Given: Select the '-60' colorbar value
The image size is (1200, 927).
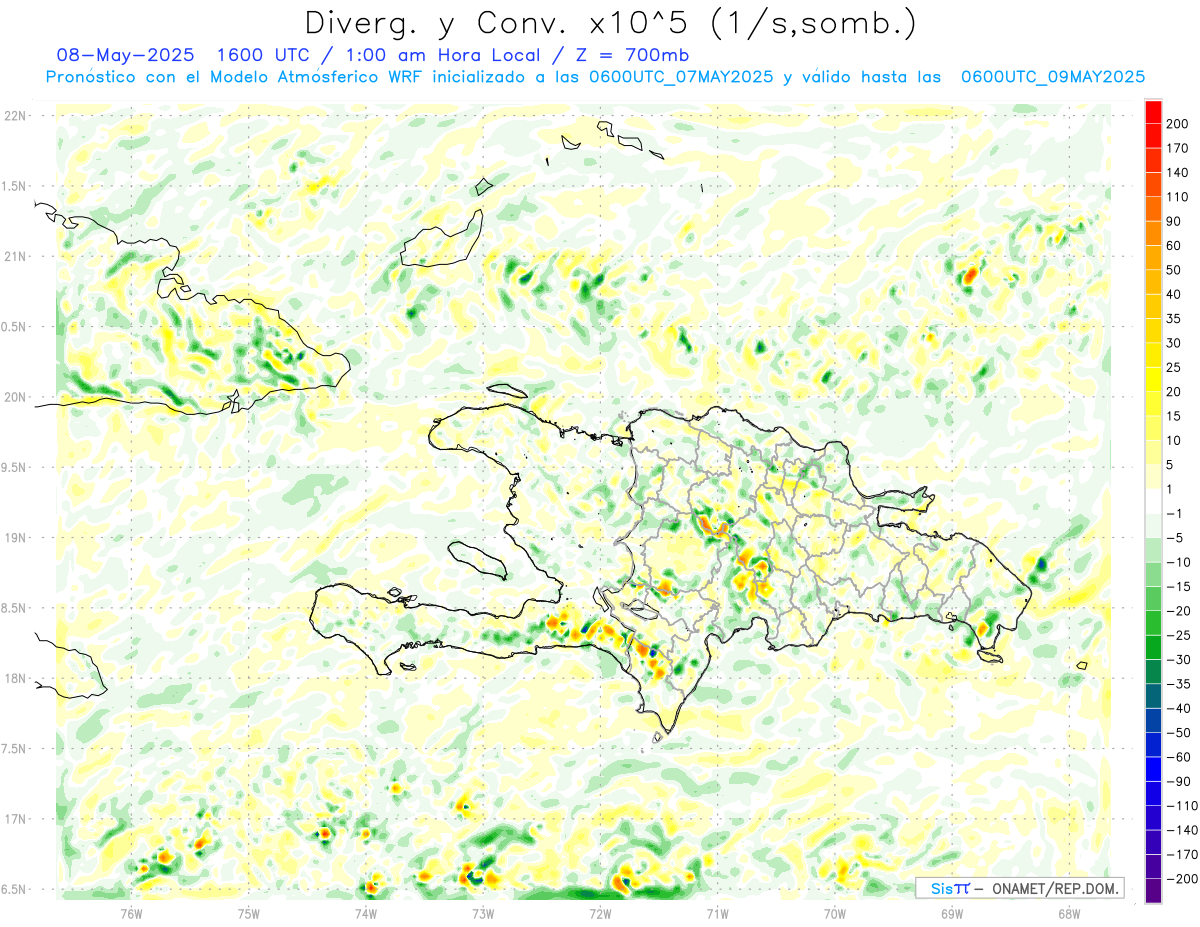Looking at the screenshot, I should coord(1177,757).
